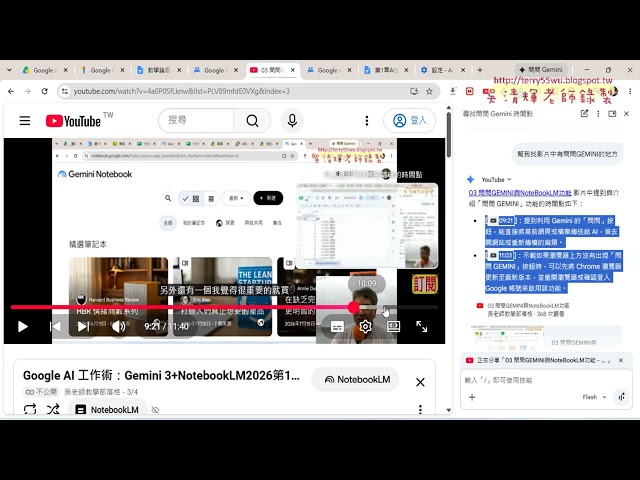
Task: Click the YouTube search magnifier button
Action: click(252, 121)
